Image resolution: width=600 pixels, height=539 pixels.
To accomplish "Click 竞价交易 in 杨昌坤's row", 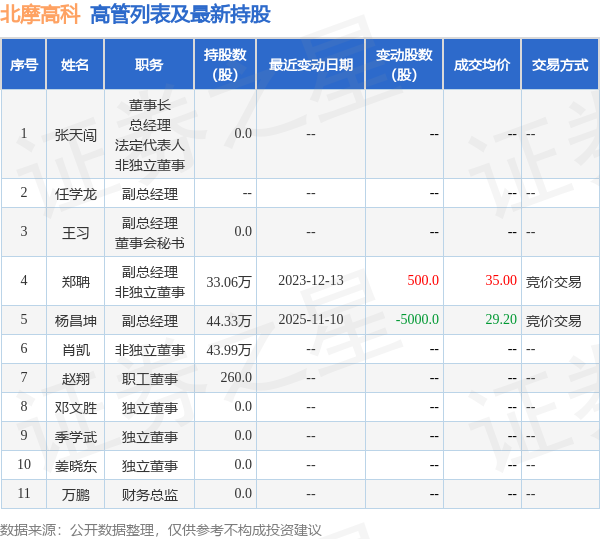I will click(553, 321).
